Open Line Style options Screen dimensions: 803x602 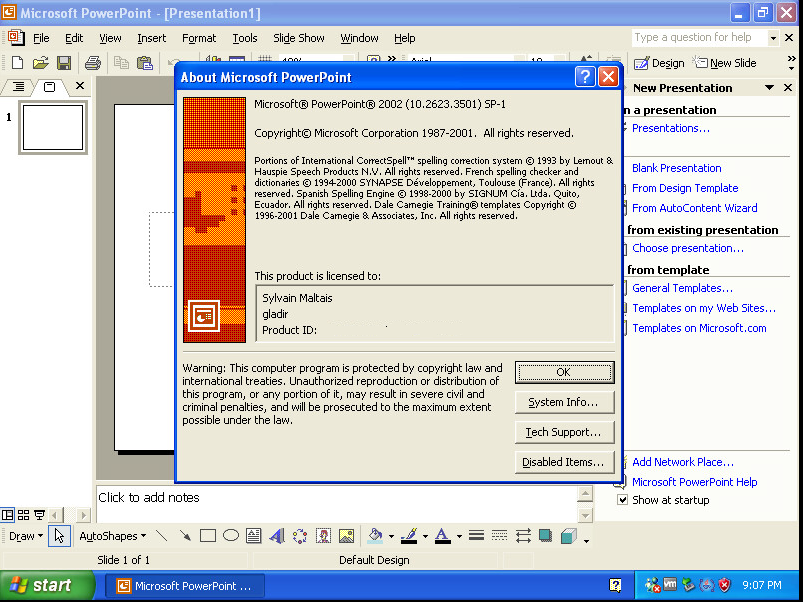click(x=476, y=536)
